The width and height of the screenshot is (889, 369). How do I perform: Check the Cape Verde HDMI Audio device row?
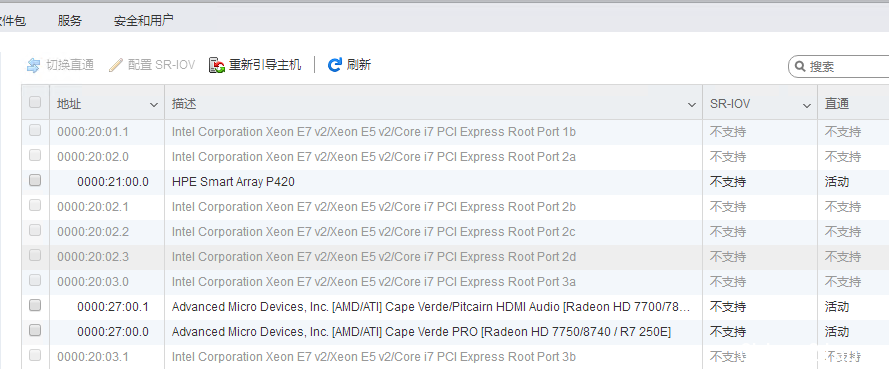(x=35, y=305)
